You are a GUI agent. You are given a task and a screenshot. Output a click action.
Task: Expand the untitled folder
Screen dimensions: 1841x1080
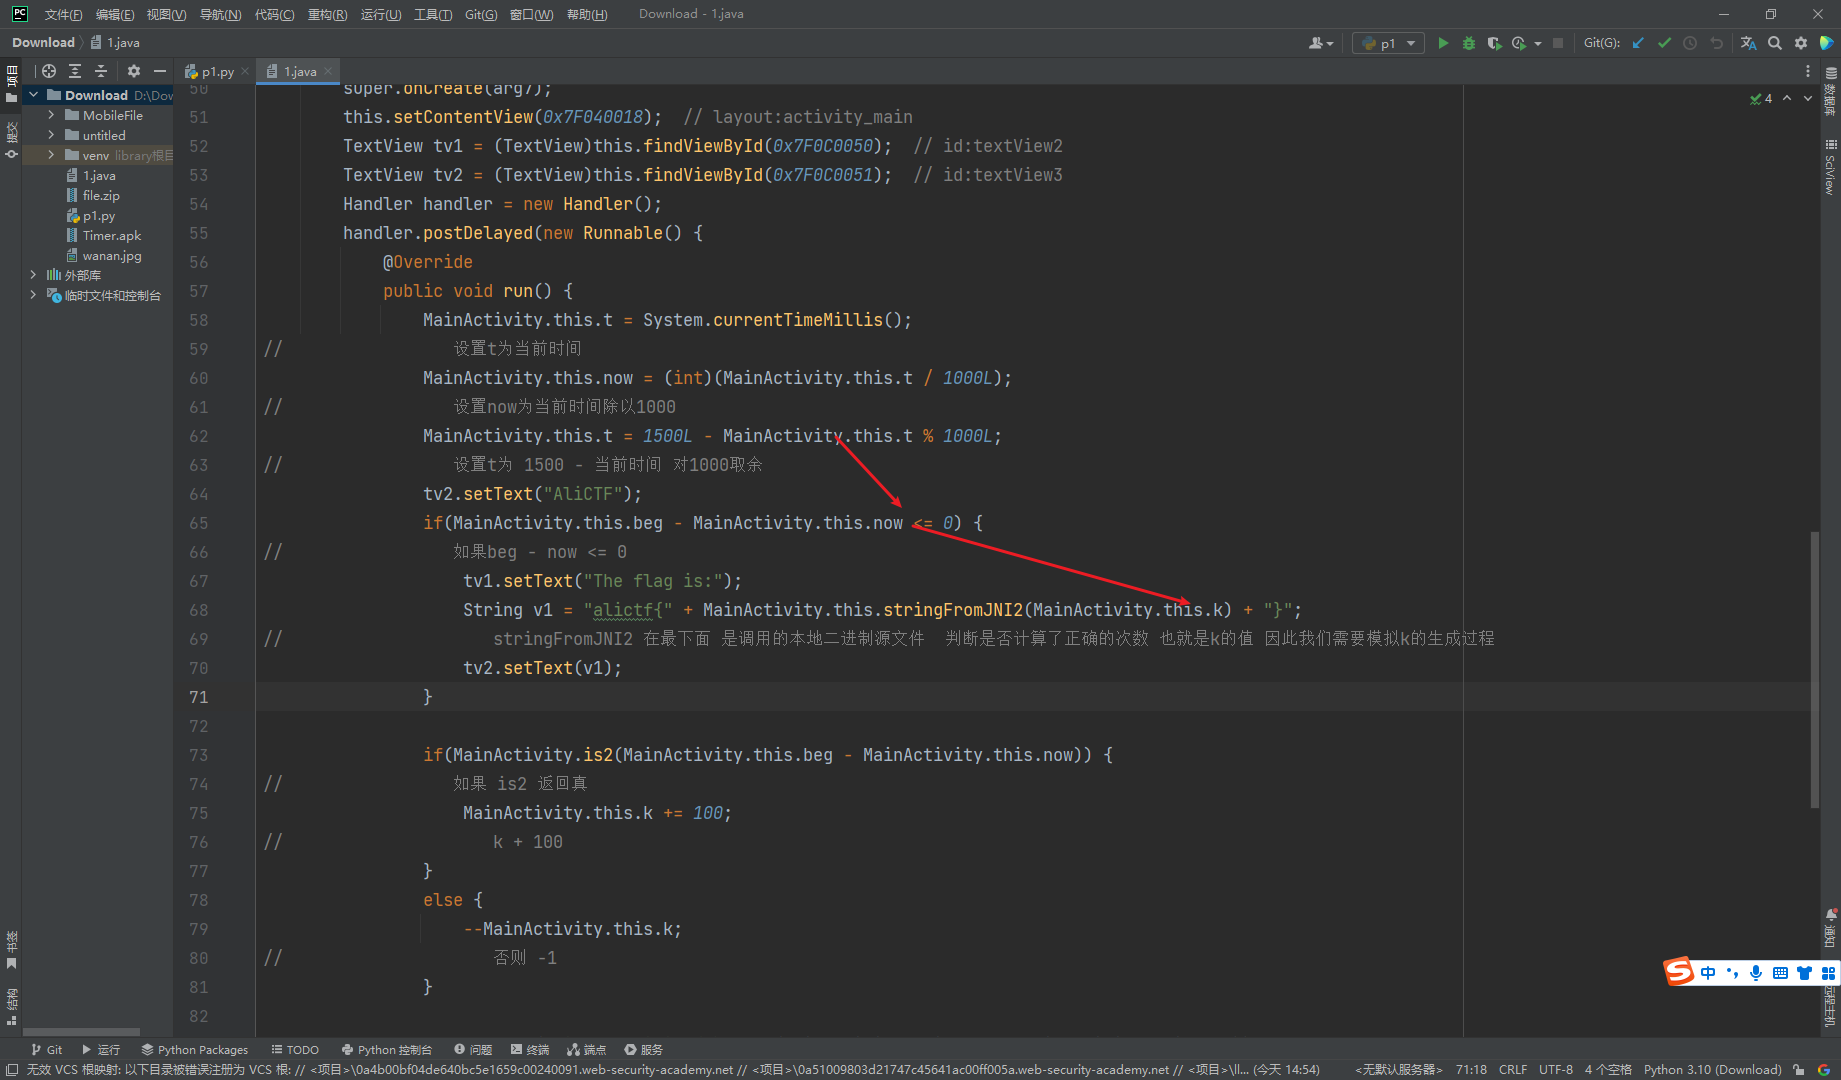click(x=51, y=135)
